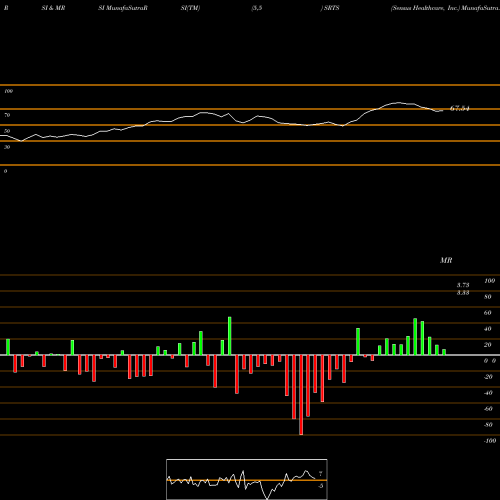
Task: Click the RSI current value 67.54 label
Action: (x=459, y=108)
